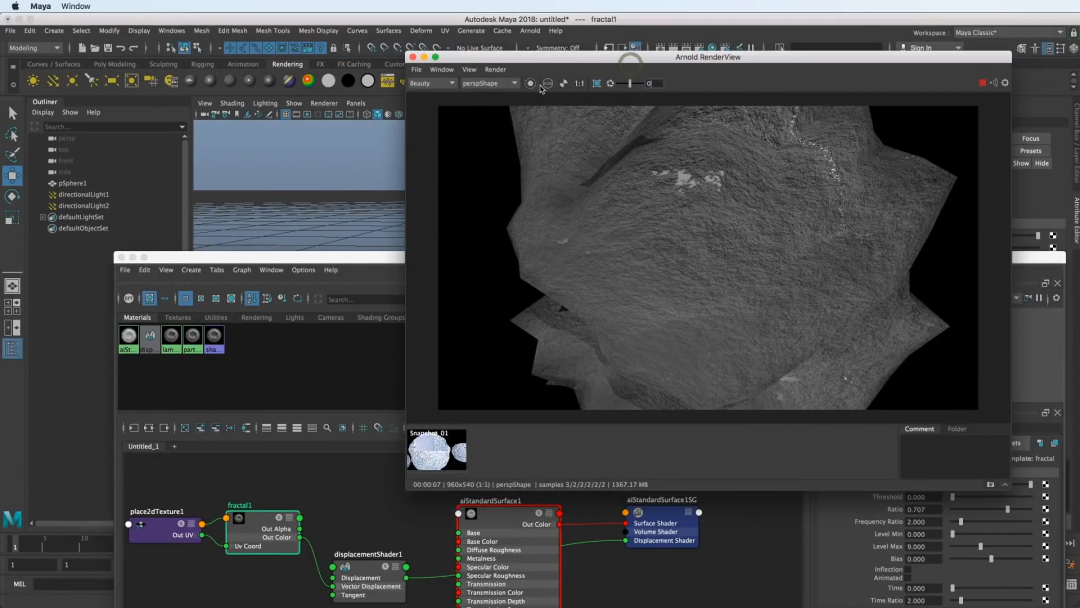Viewport: 1080px width, 608px height.
Task: Open the perspShape camera dropdown
Action: pos(490,83)
